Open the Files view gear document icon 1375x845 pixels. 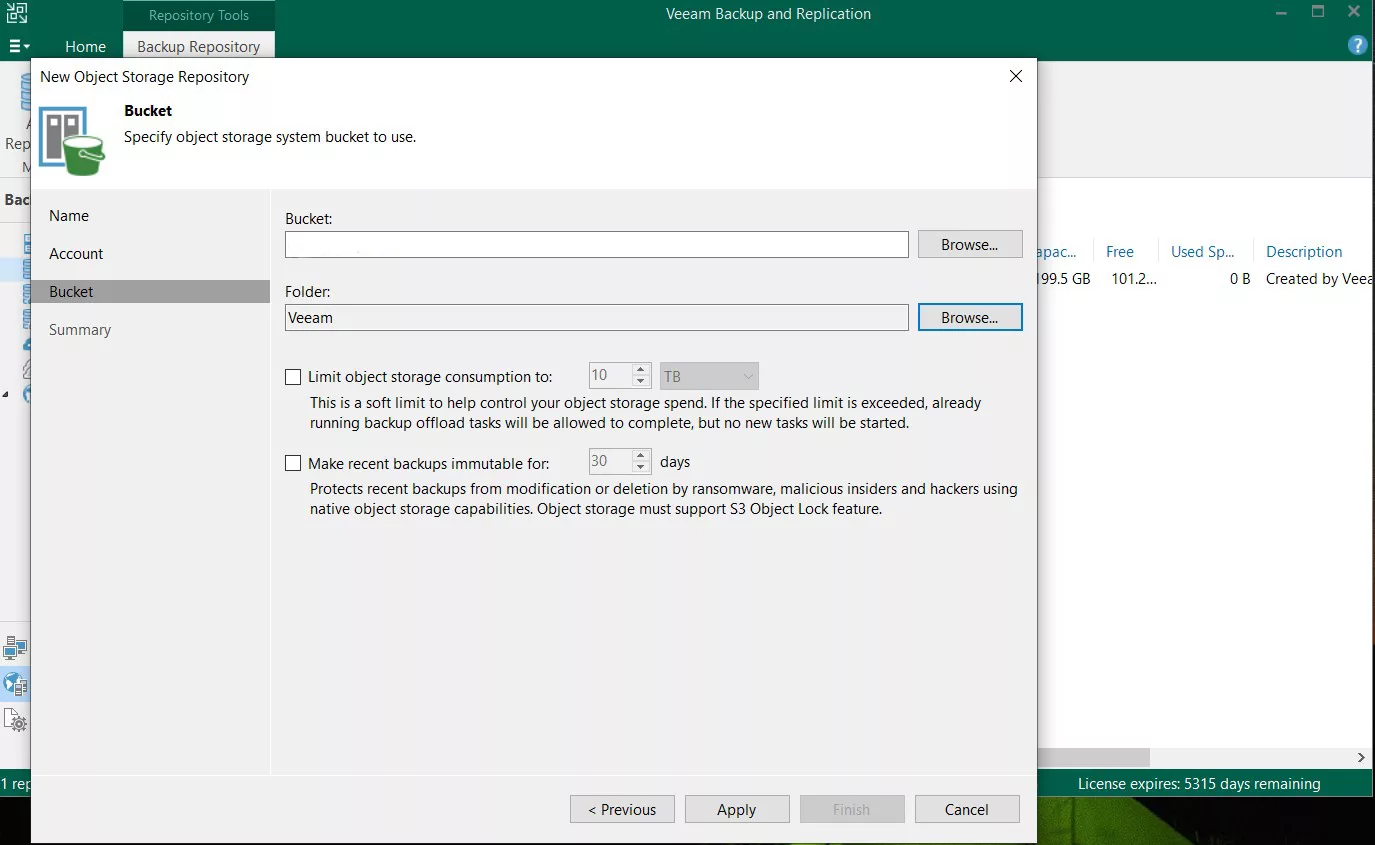(15, 720)
